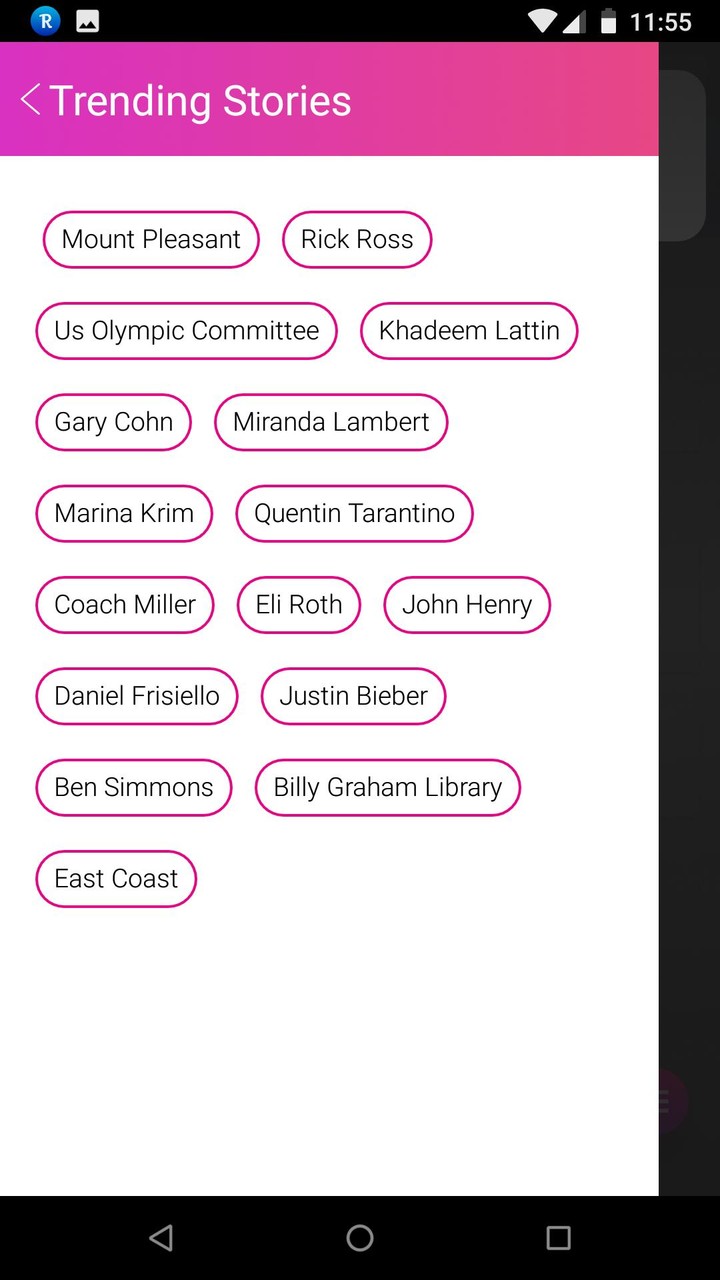Tap the partially hidden floating menu button
The width and height of the screenshot is (720, 1280).
pos(670,1101)
